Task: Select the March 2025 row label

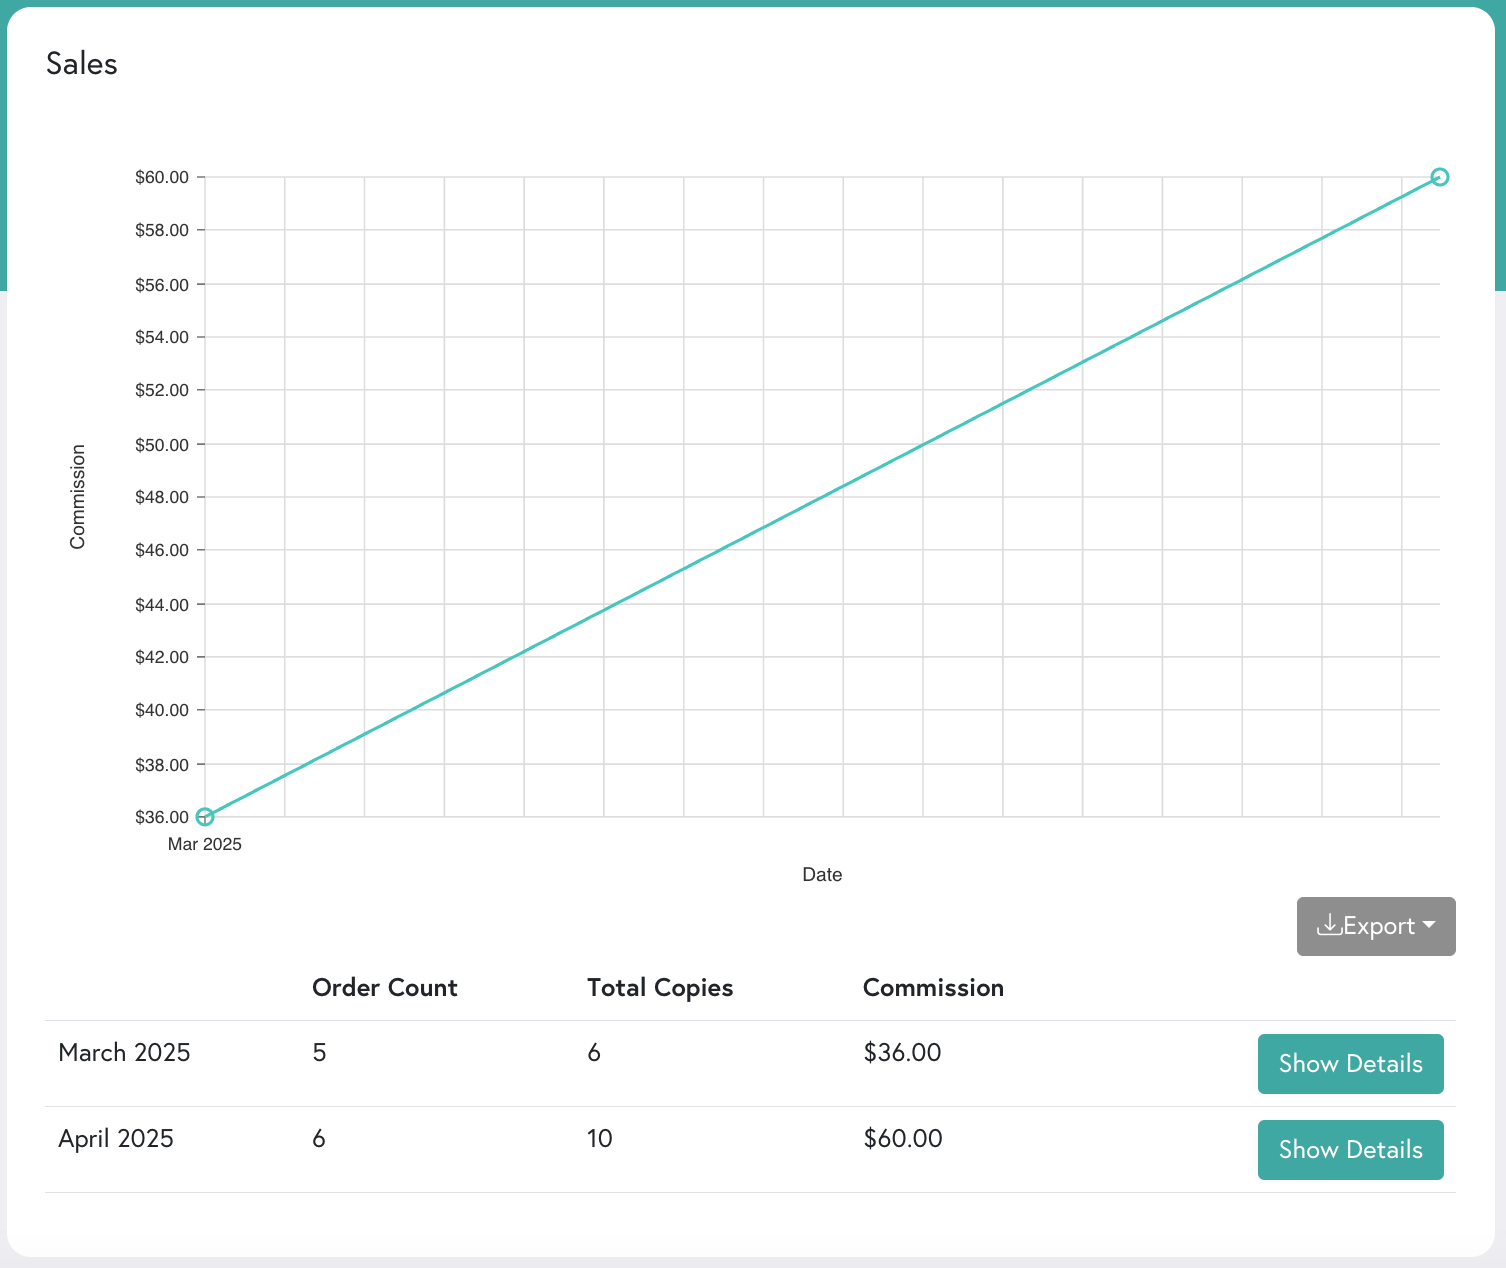Action: 124,1052
